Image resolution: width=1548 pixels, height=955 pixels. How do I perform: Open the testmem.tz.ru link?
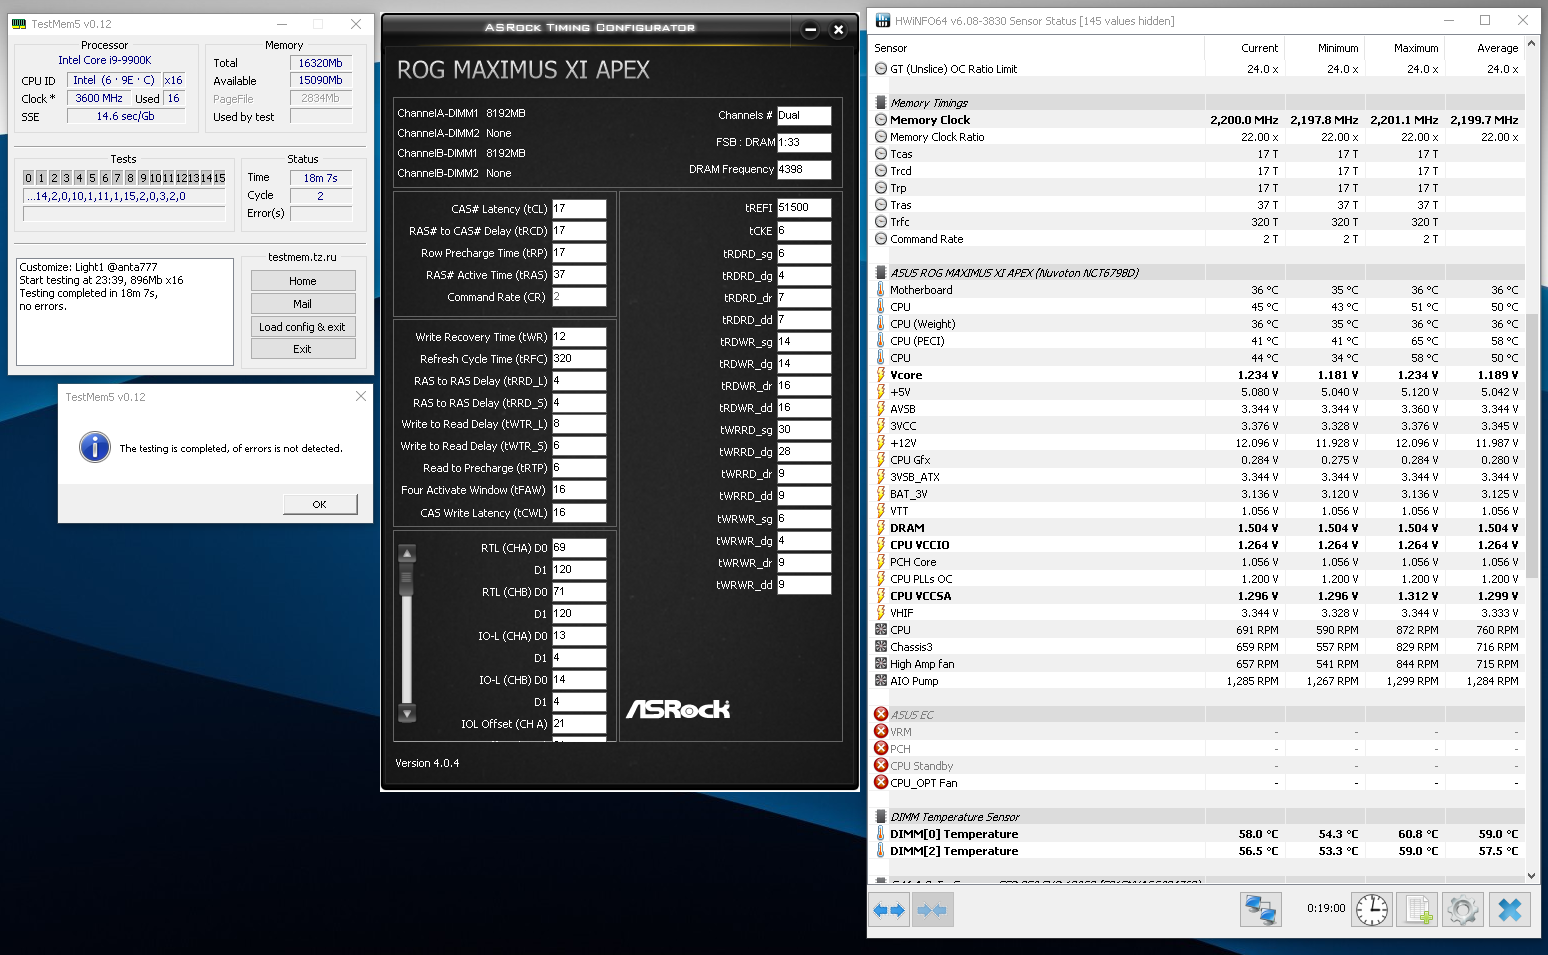[x=303, y=257]
